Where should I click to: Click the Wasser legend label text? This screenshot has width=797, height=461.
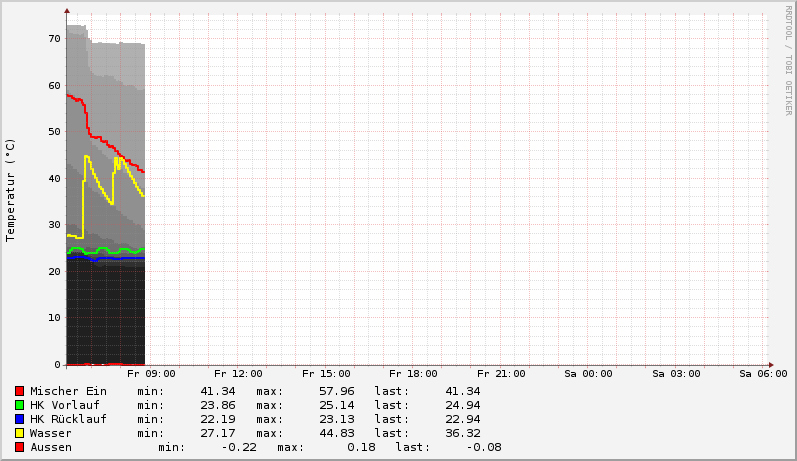coord(51,433)
